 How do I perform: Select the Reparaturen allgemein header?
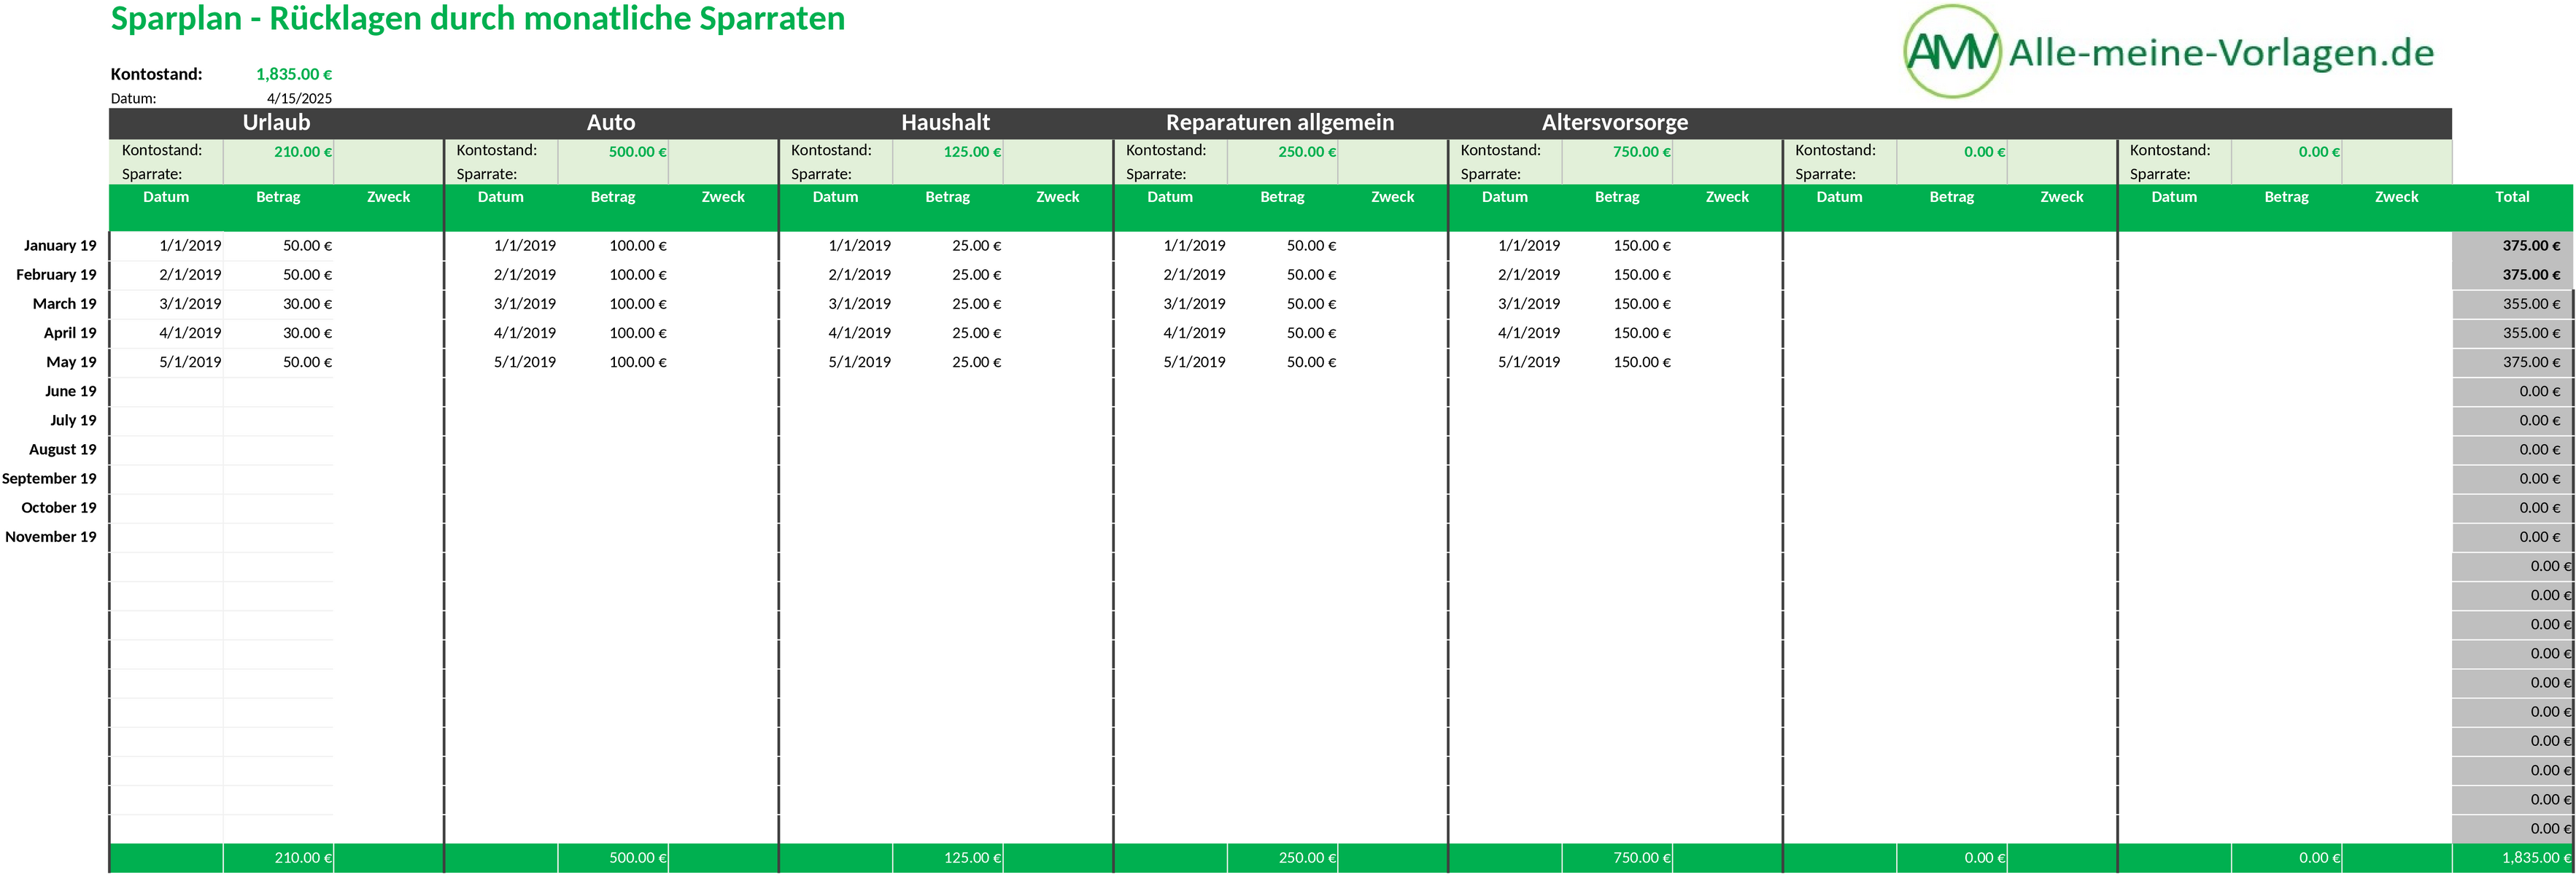(x=1280, y=122)
